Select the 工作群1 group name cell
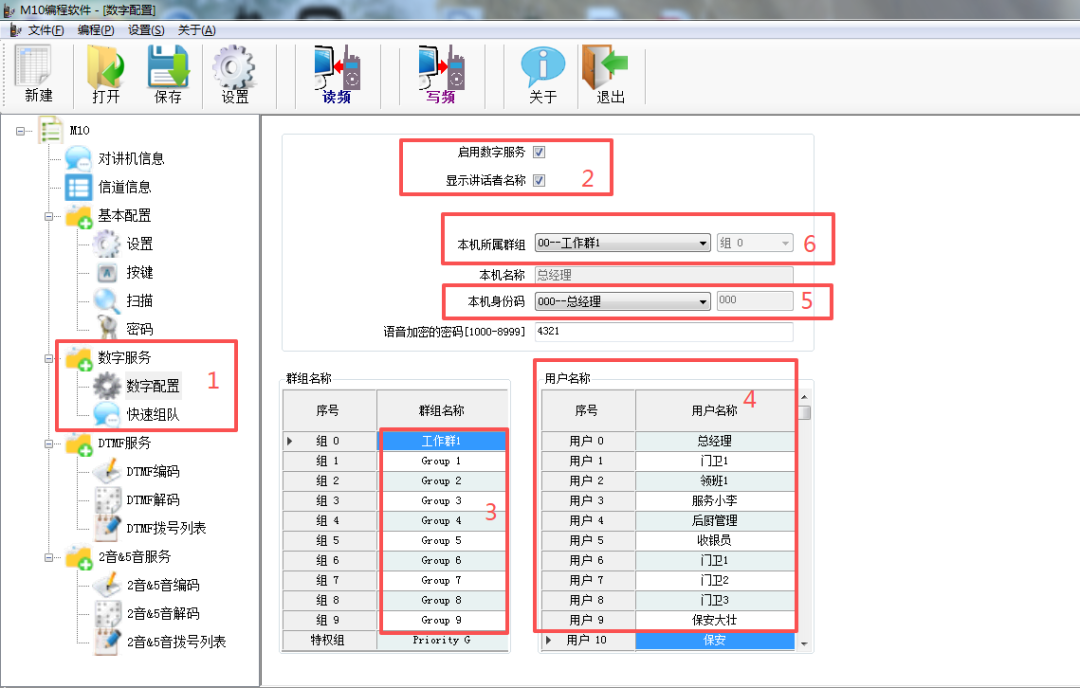Screen dimensions: 1080x688 coord(442,441)
